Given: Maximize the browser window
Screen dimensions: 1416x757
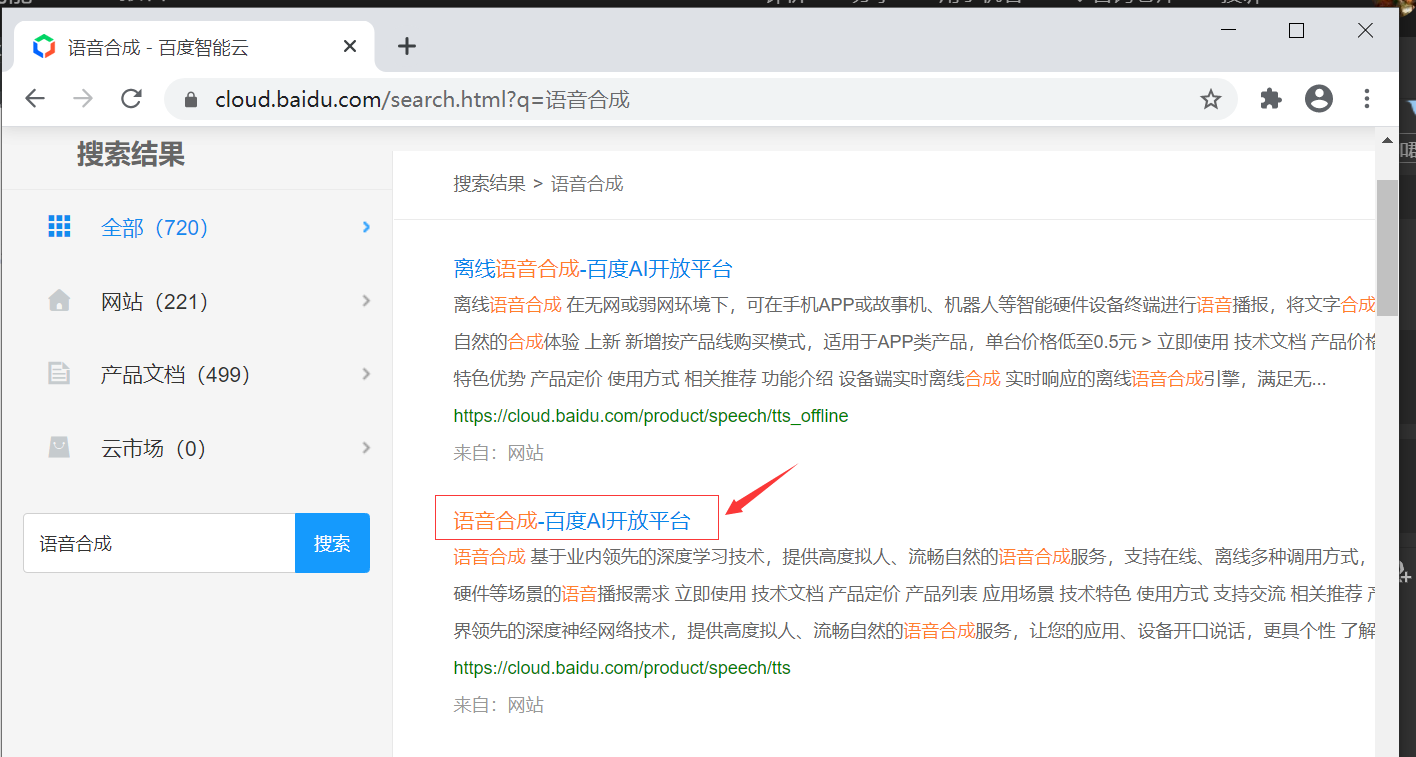Looking at the screenshot, I should point(1297,31).
